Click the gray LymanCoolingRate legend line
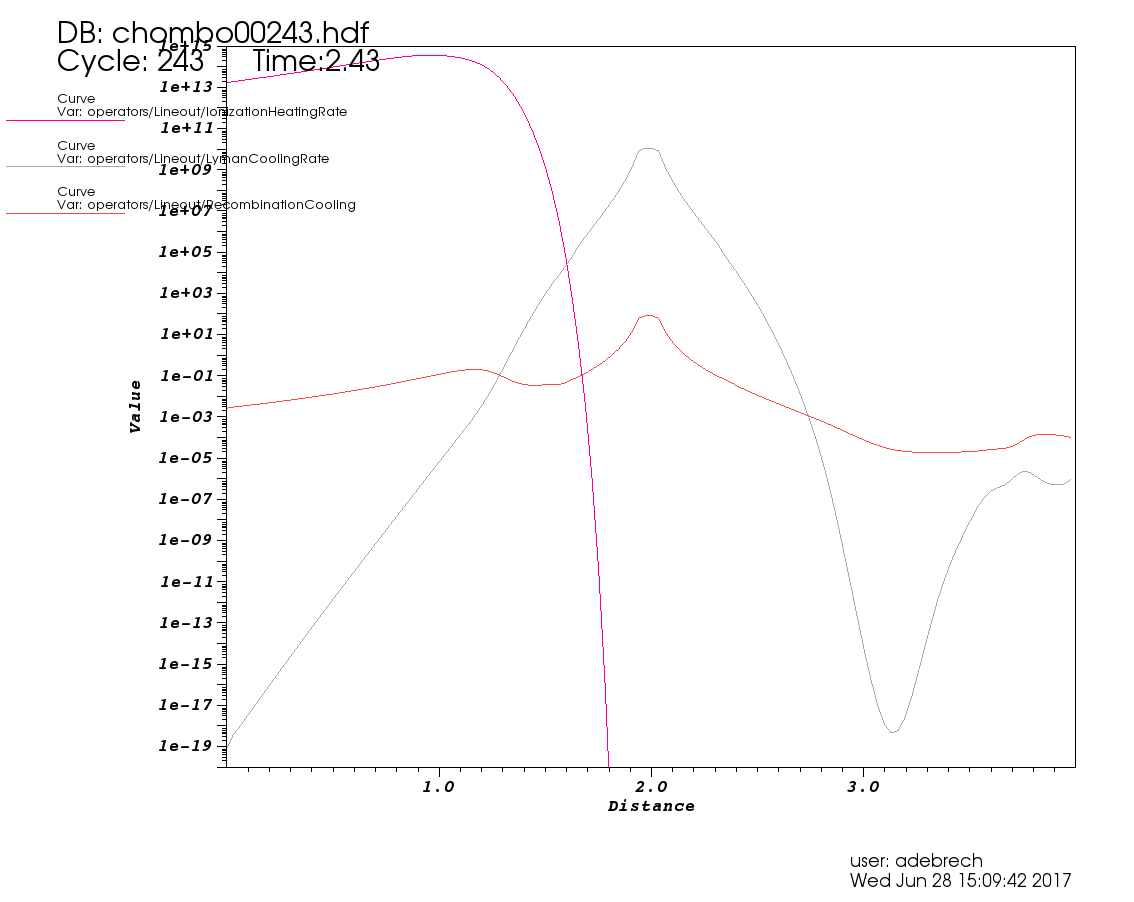Viewport: 1134px width, 902px height. 66,166
